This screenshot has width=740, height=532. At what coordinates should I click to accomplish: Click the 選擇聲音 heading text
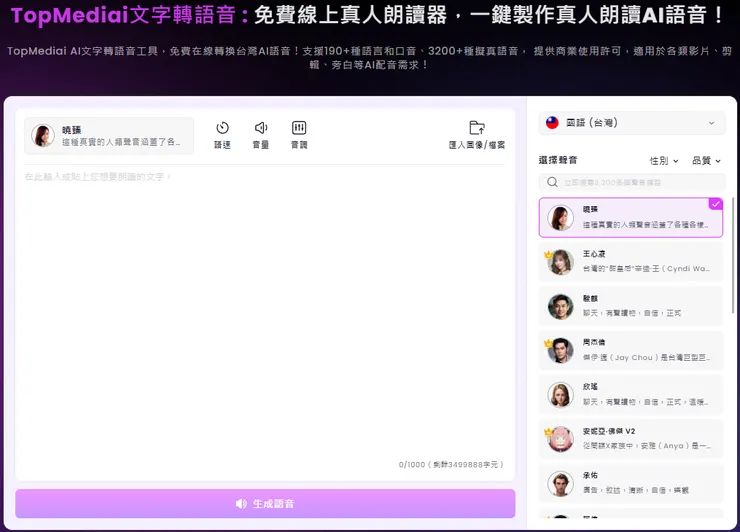click(x=558, y=160)
